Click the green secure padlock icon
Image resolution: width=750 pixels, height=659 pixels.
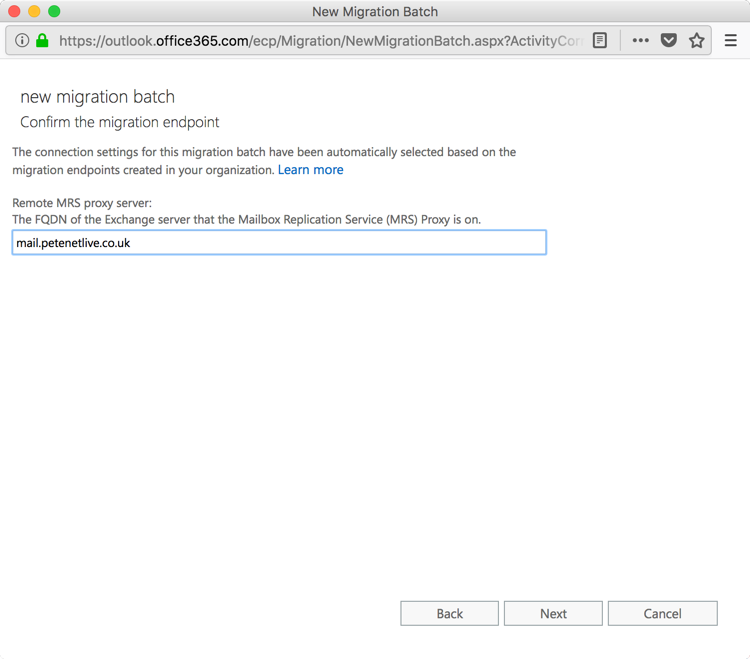pyautogui.click(x=43, y=41)
